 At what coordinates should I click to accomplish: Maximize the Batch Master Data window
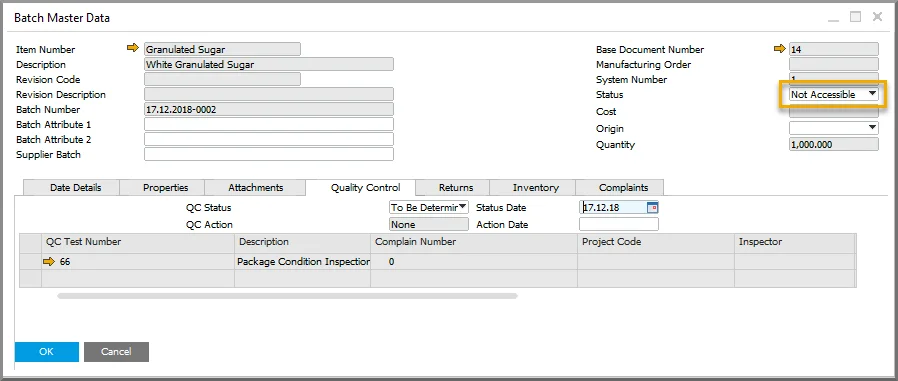[x=855, y=17]
